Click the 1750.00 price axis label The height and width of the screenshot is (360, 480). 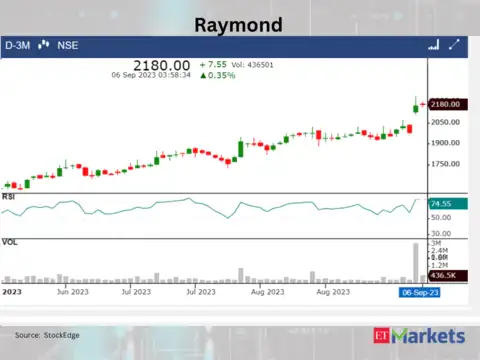tap(445, 164)
